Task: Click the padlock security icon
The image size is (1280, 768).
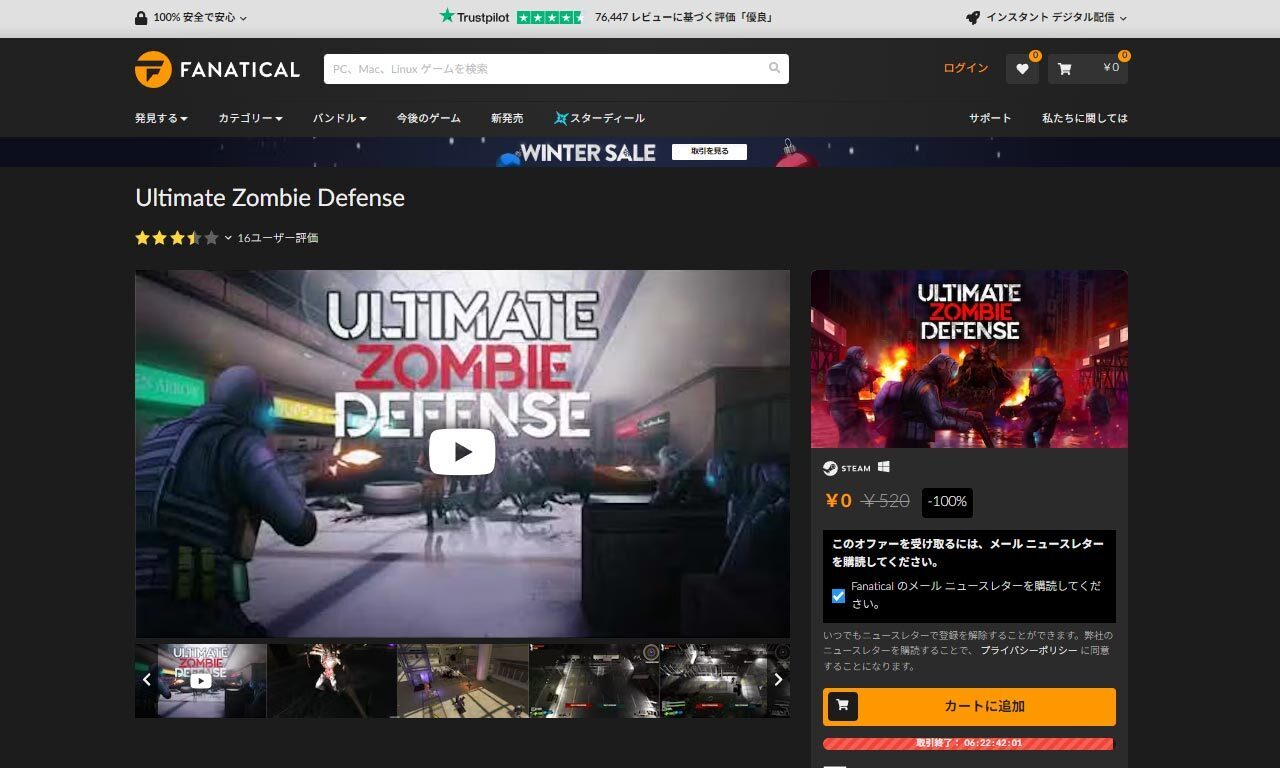Action: pos(141,18)
